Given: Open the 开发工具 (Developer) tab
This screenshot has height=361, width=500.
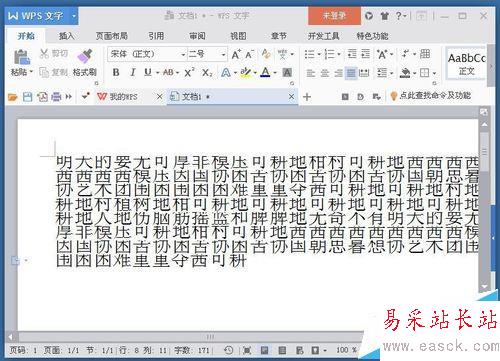Looking at the screenshot, I should pyautogui.click(x=323, y=36).
